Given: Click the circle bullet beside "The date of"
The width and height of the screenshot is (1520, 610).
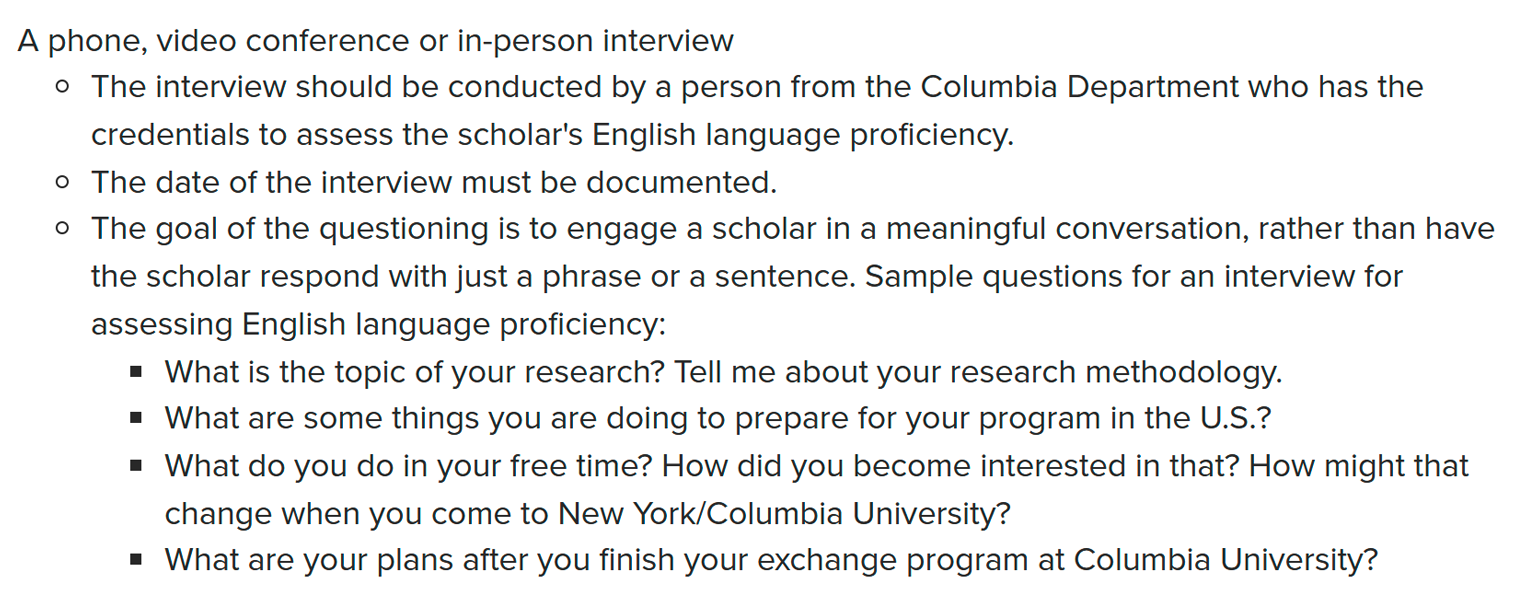Looking at the screenshot, I should click(63, 182).
